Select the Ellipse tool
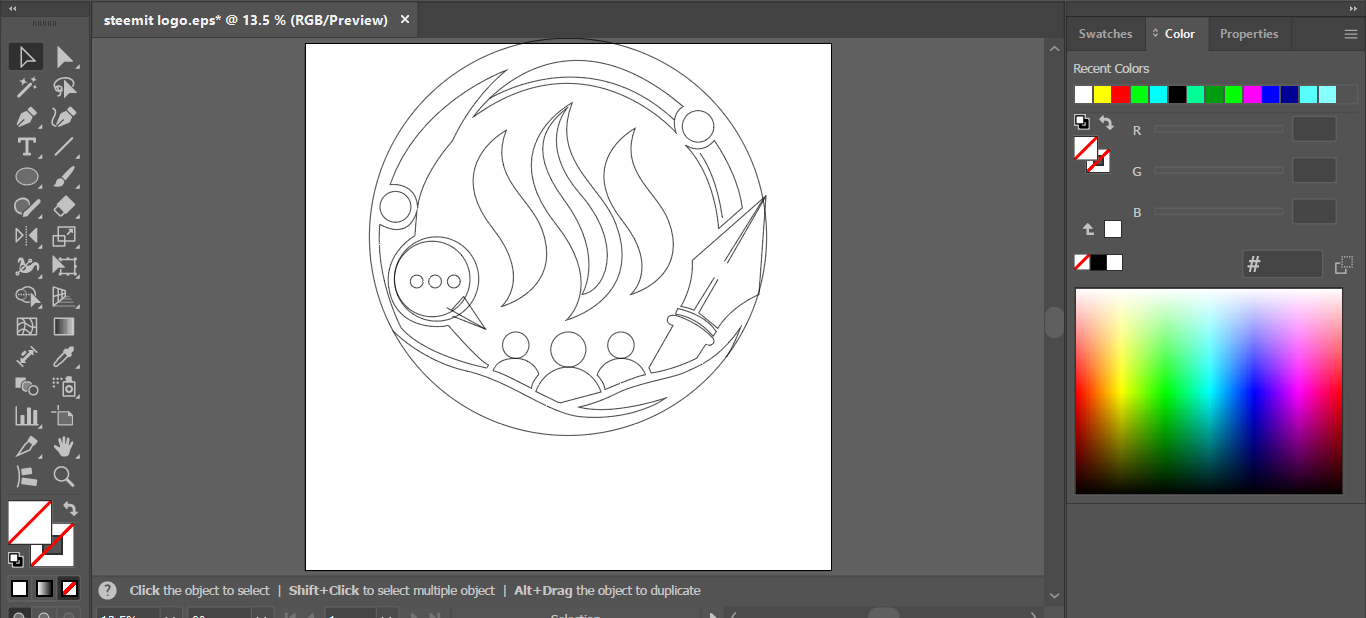 tap(27, 177)
